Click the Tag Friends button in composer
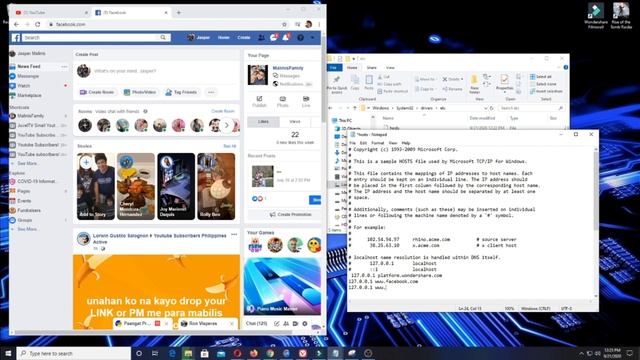 181,92
